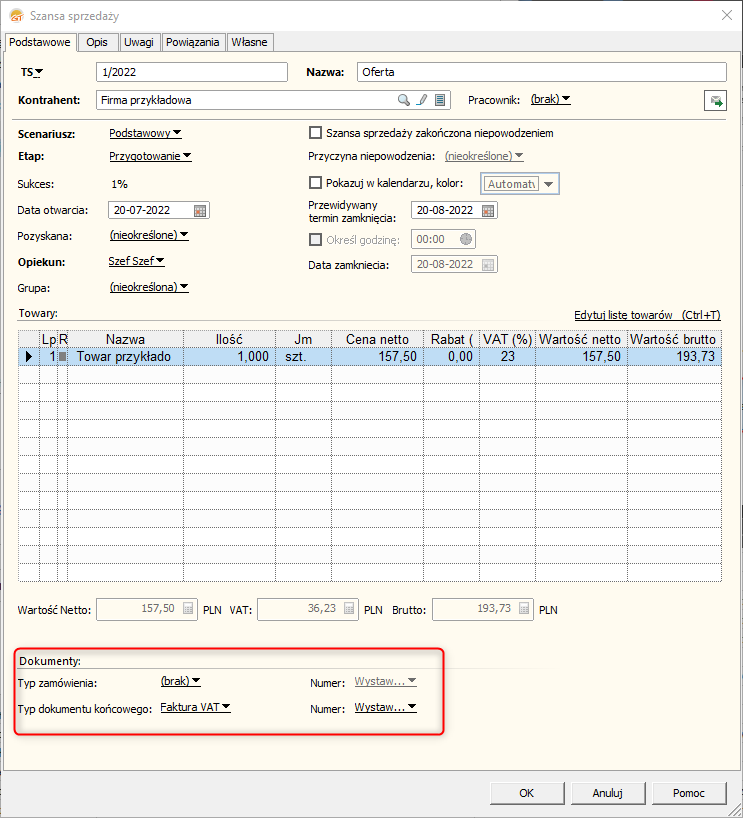743x818 pixels.
Task: Click the app icon in title bar
Action: pos(16,16)
